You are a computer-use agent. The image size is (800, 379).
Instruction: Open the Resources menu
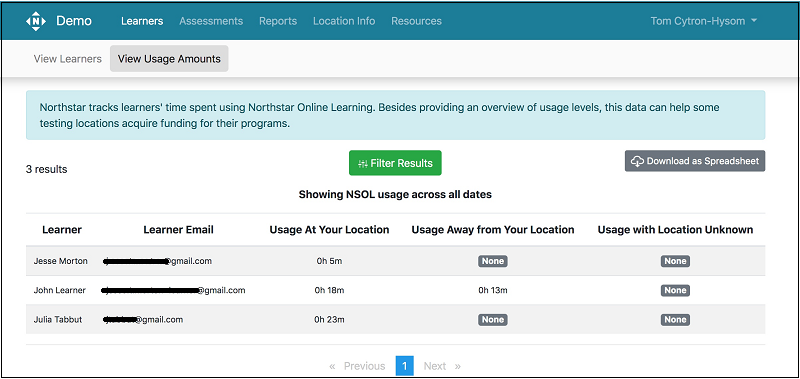(416, 21)
